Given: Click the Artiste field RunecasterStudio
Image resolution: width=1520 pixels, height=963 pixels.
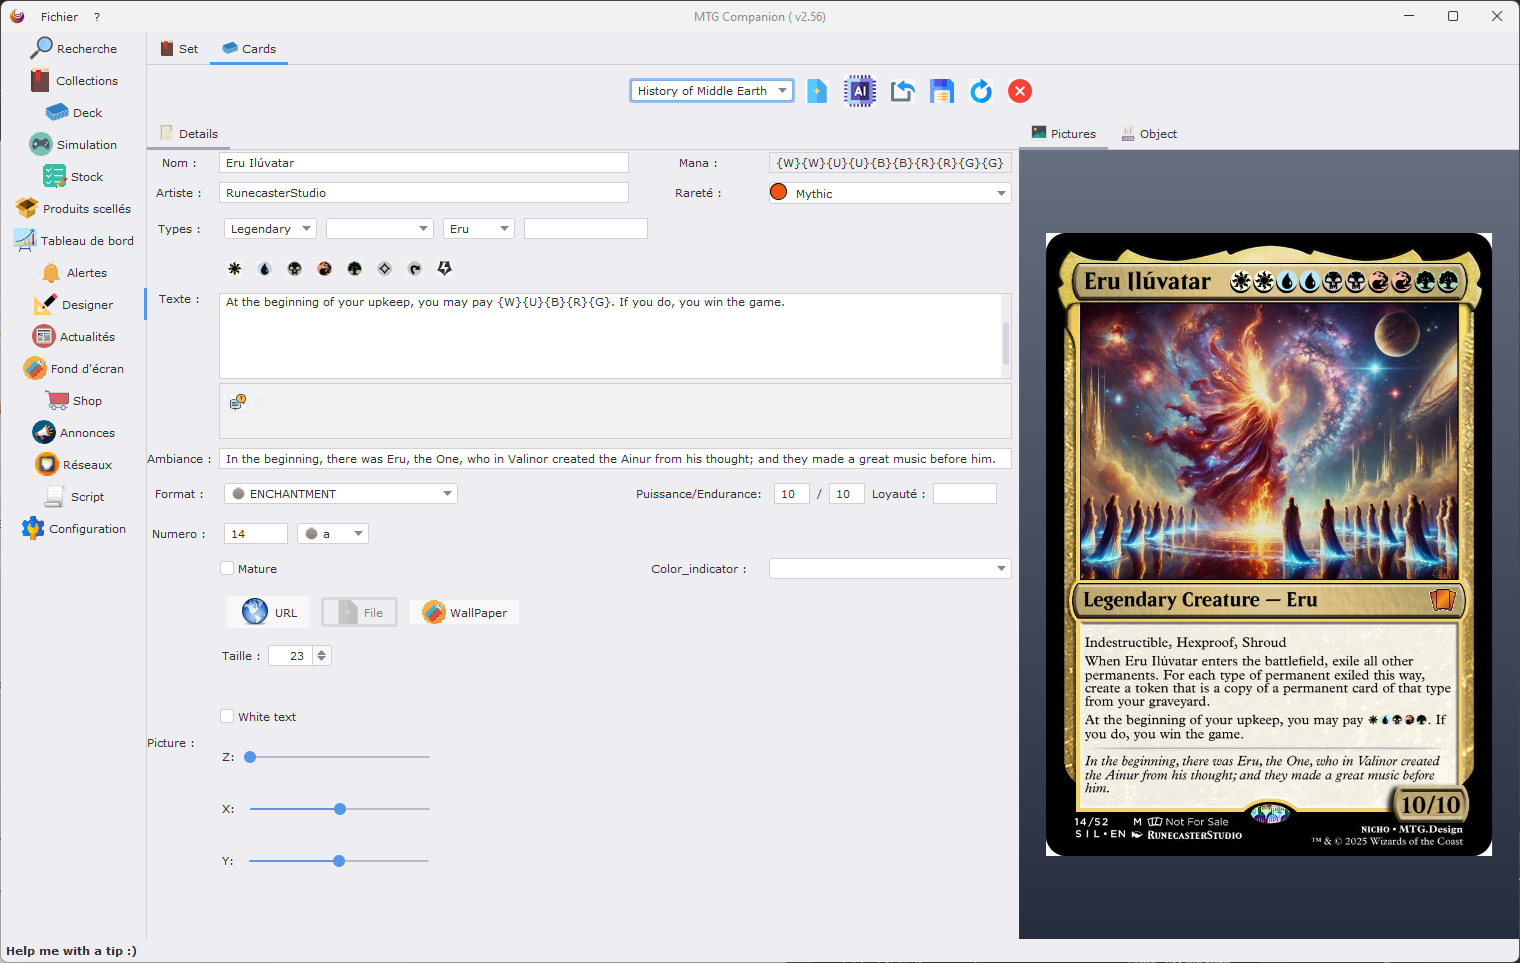Looking at the screenshot, I should [x=424, y=193].
